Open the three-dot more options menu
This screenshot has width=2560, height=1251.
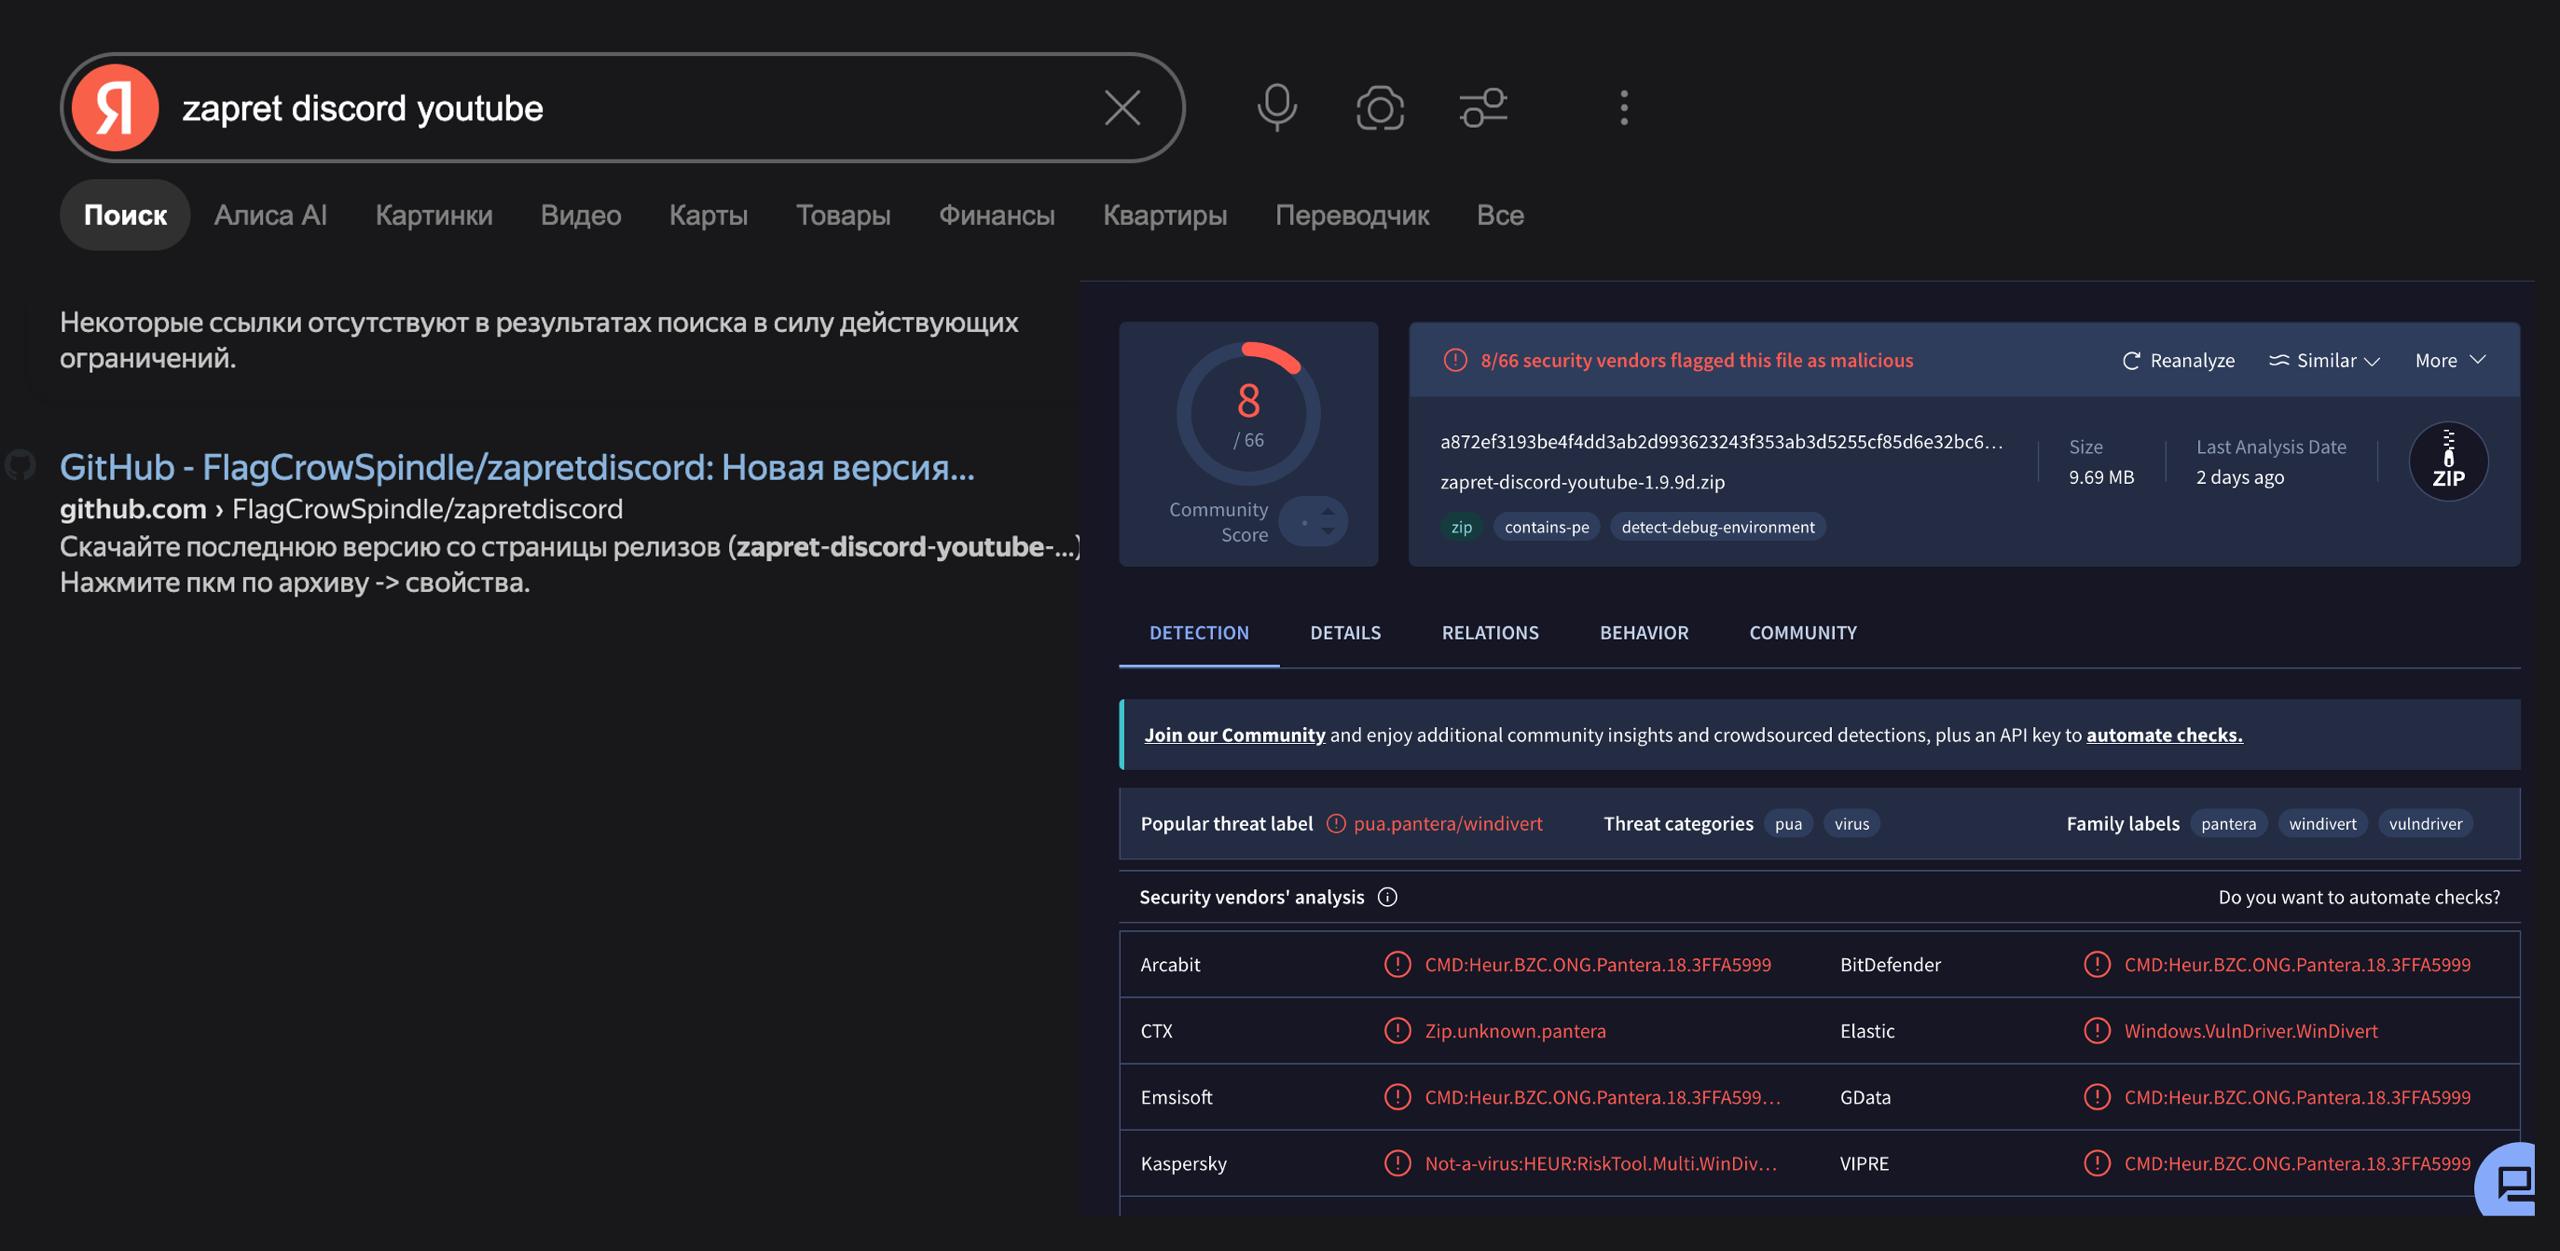tap(1624, 107)
